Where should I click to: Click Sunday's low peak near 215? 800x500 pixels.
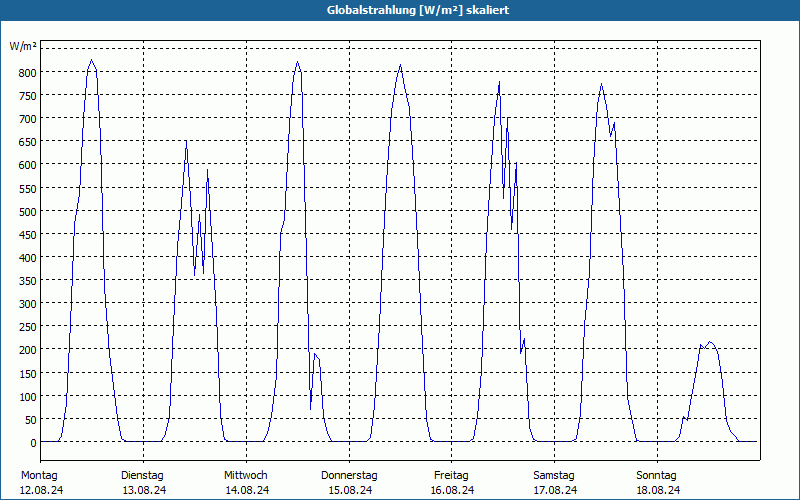pyautogui.click(x=710, y=342)
